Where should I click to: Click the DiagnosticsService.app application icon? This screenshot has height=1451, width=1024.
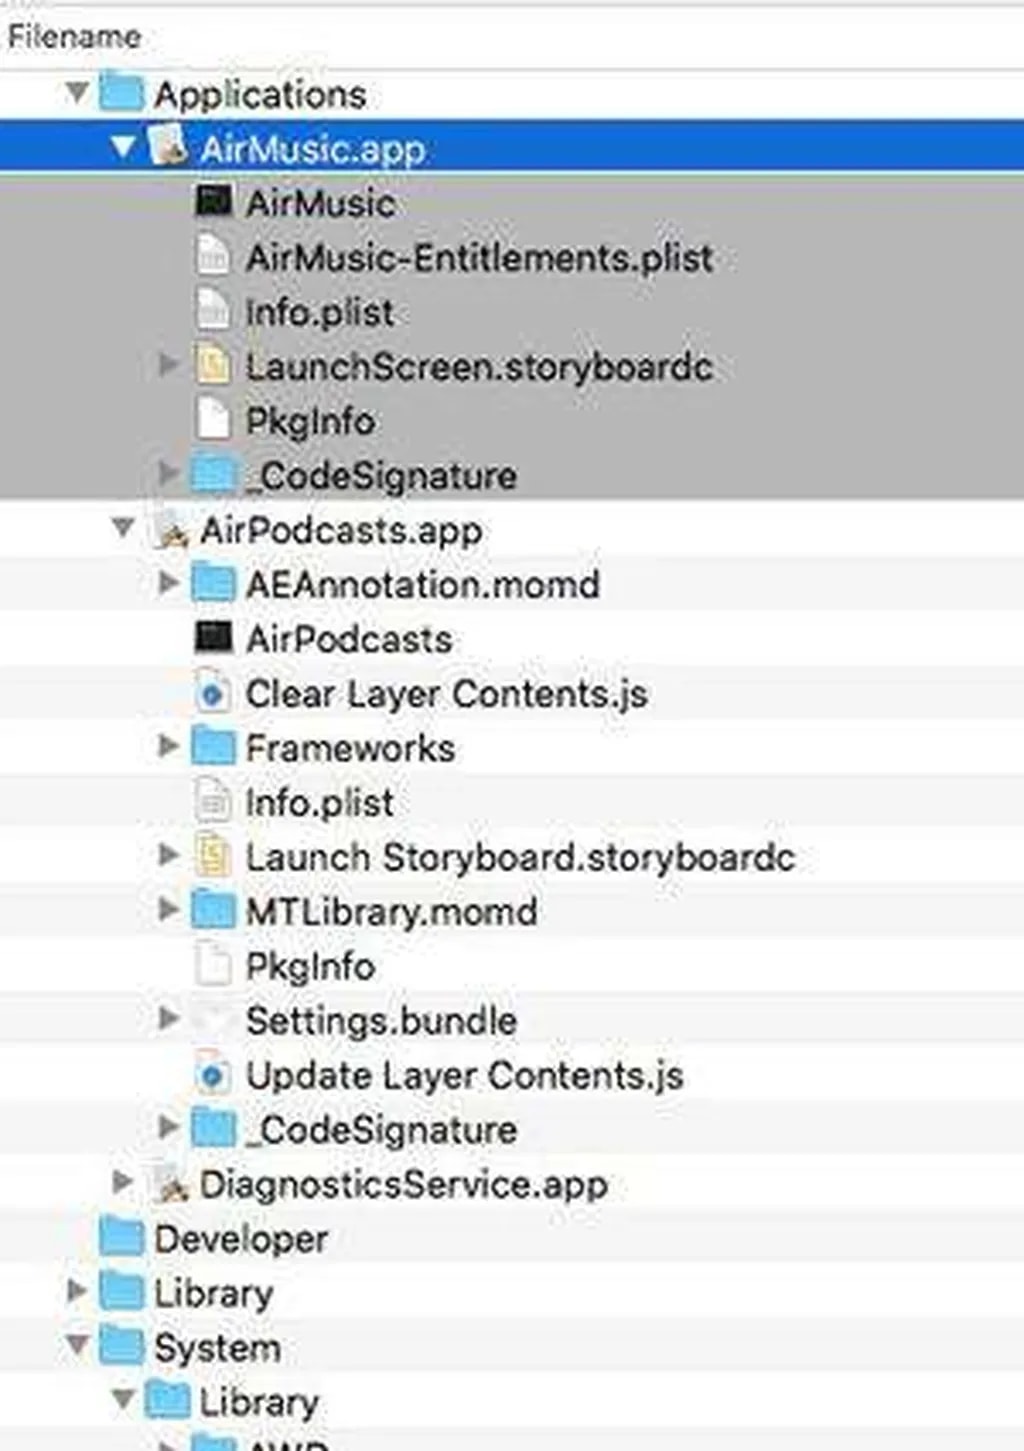click(x=172, y=1184)
